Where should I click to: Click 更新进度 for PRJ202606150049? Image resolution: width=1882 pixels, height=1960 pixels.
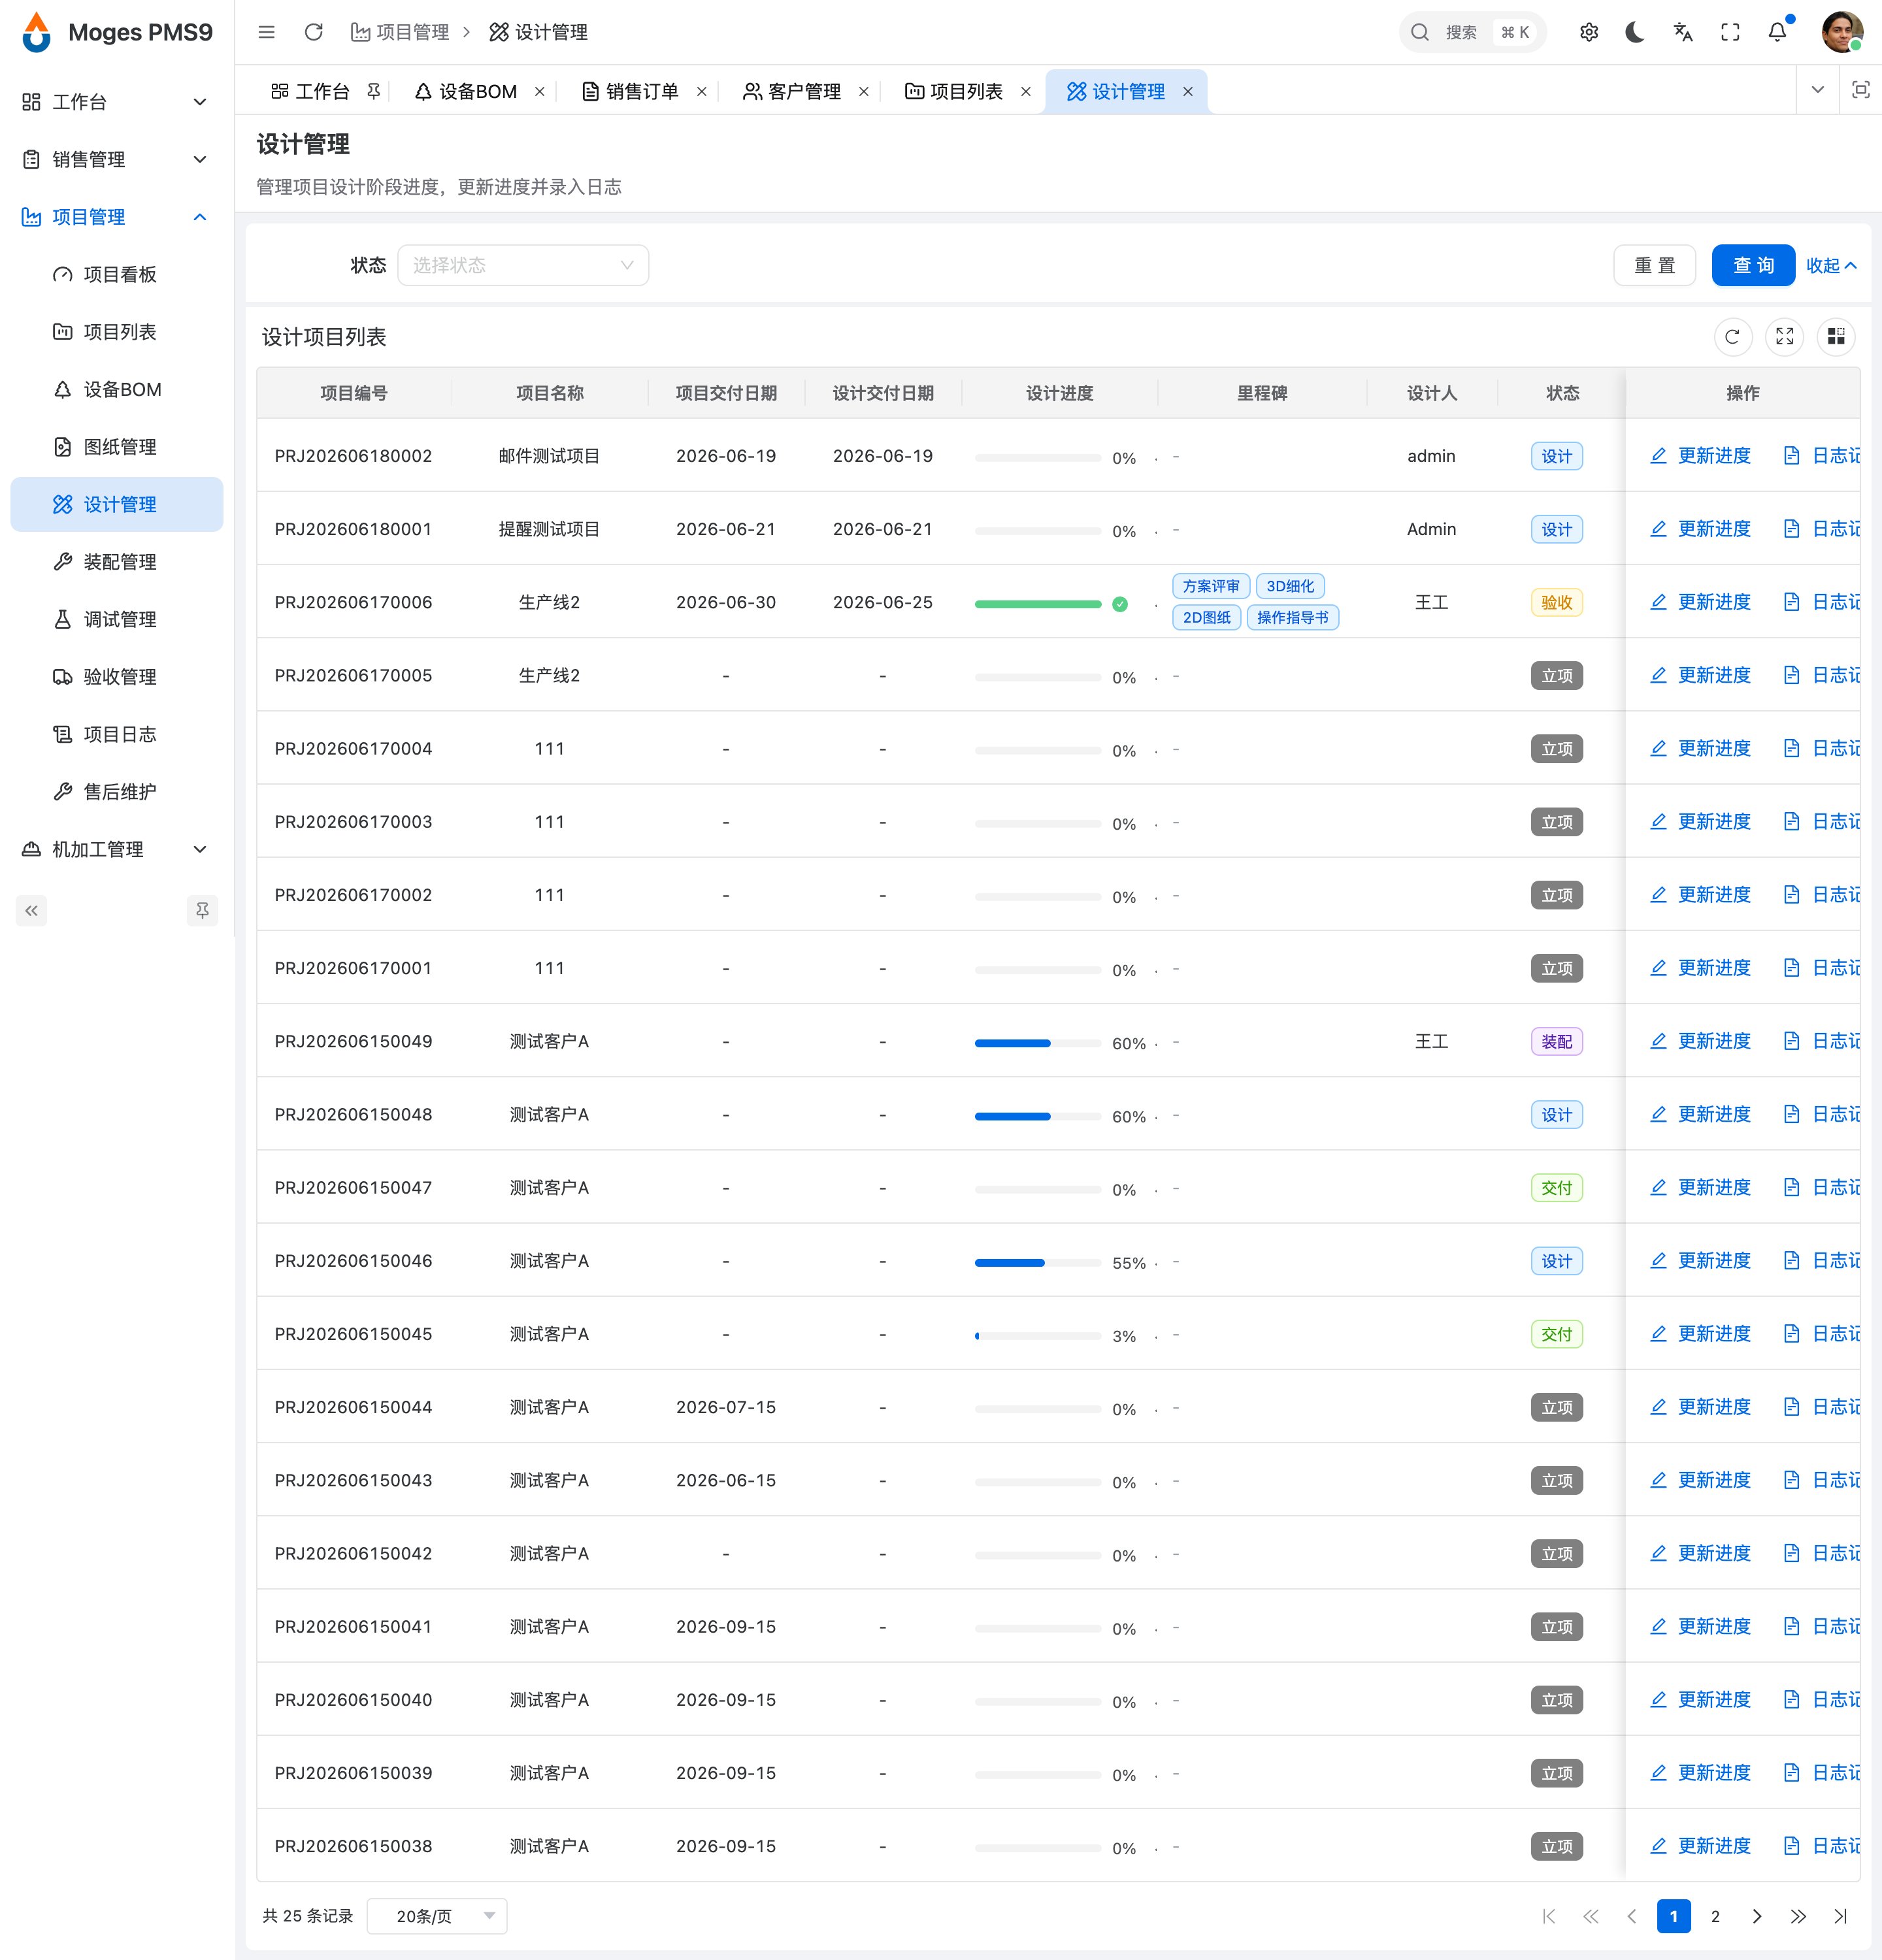(x=1700, y=1041)
